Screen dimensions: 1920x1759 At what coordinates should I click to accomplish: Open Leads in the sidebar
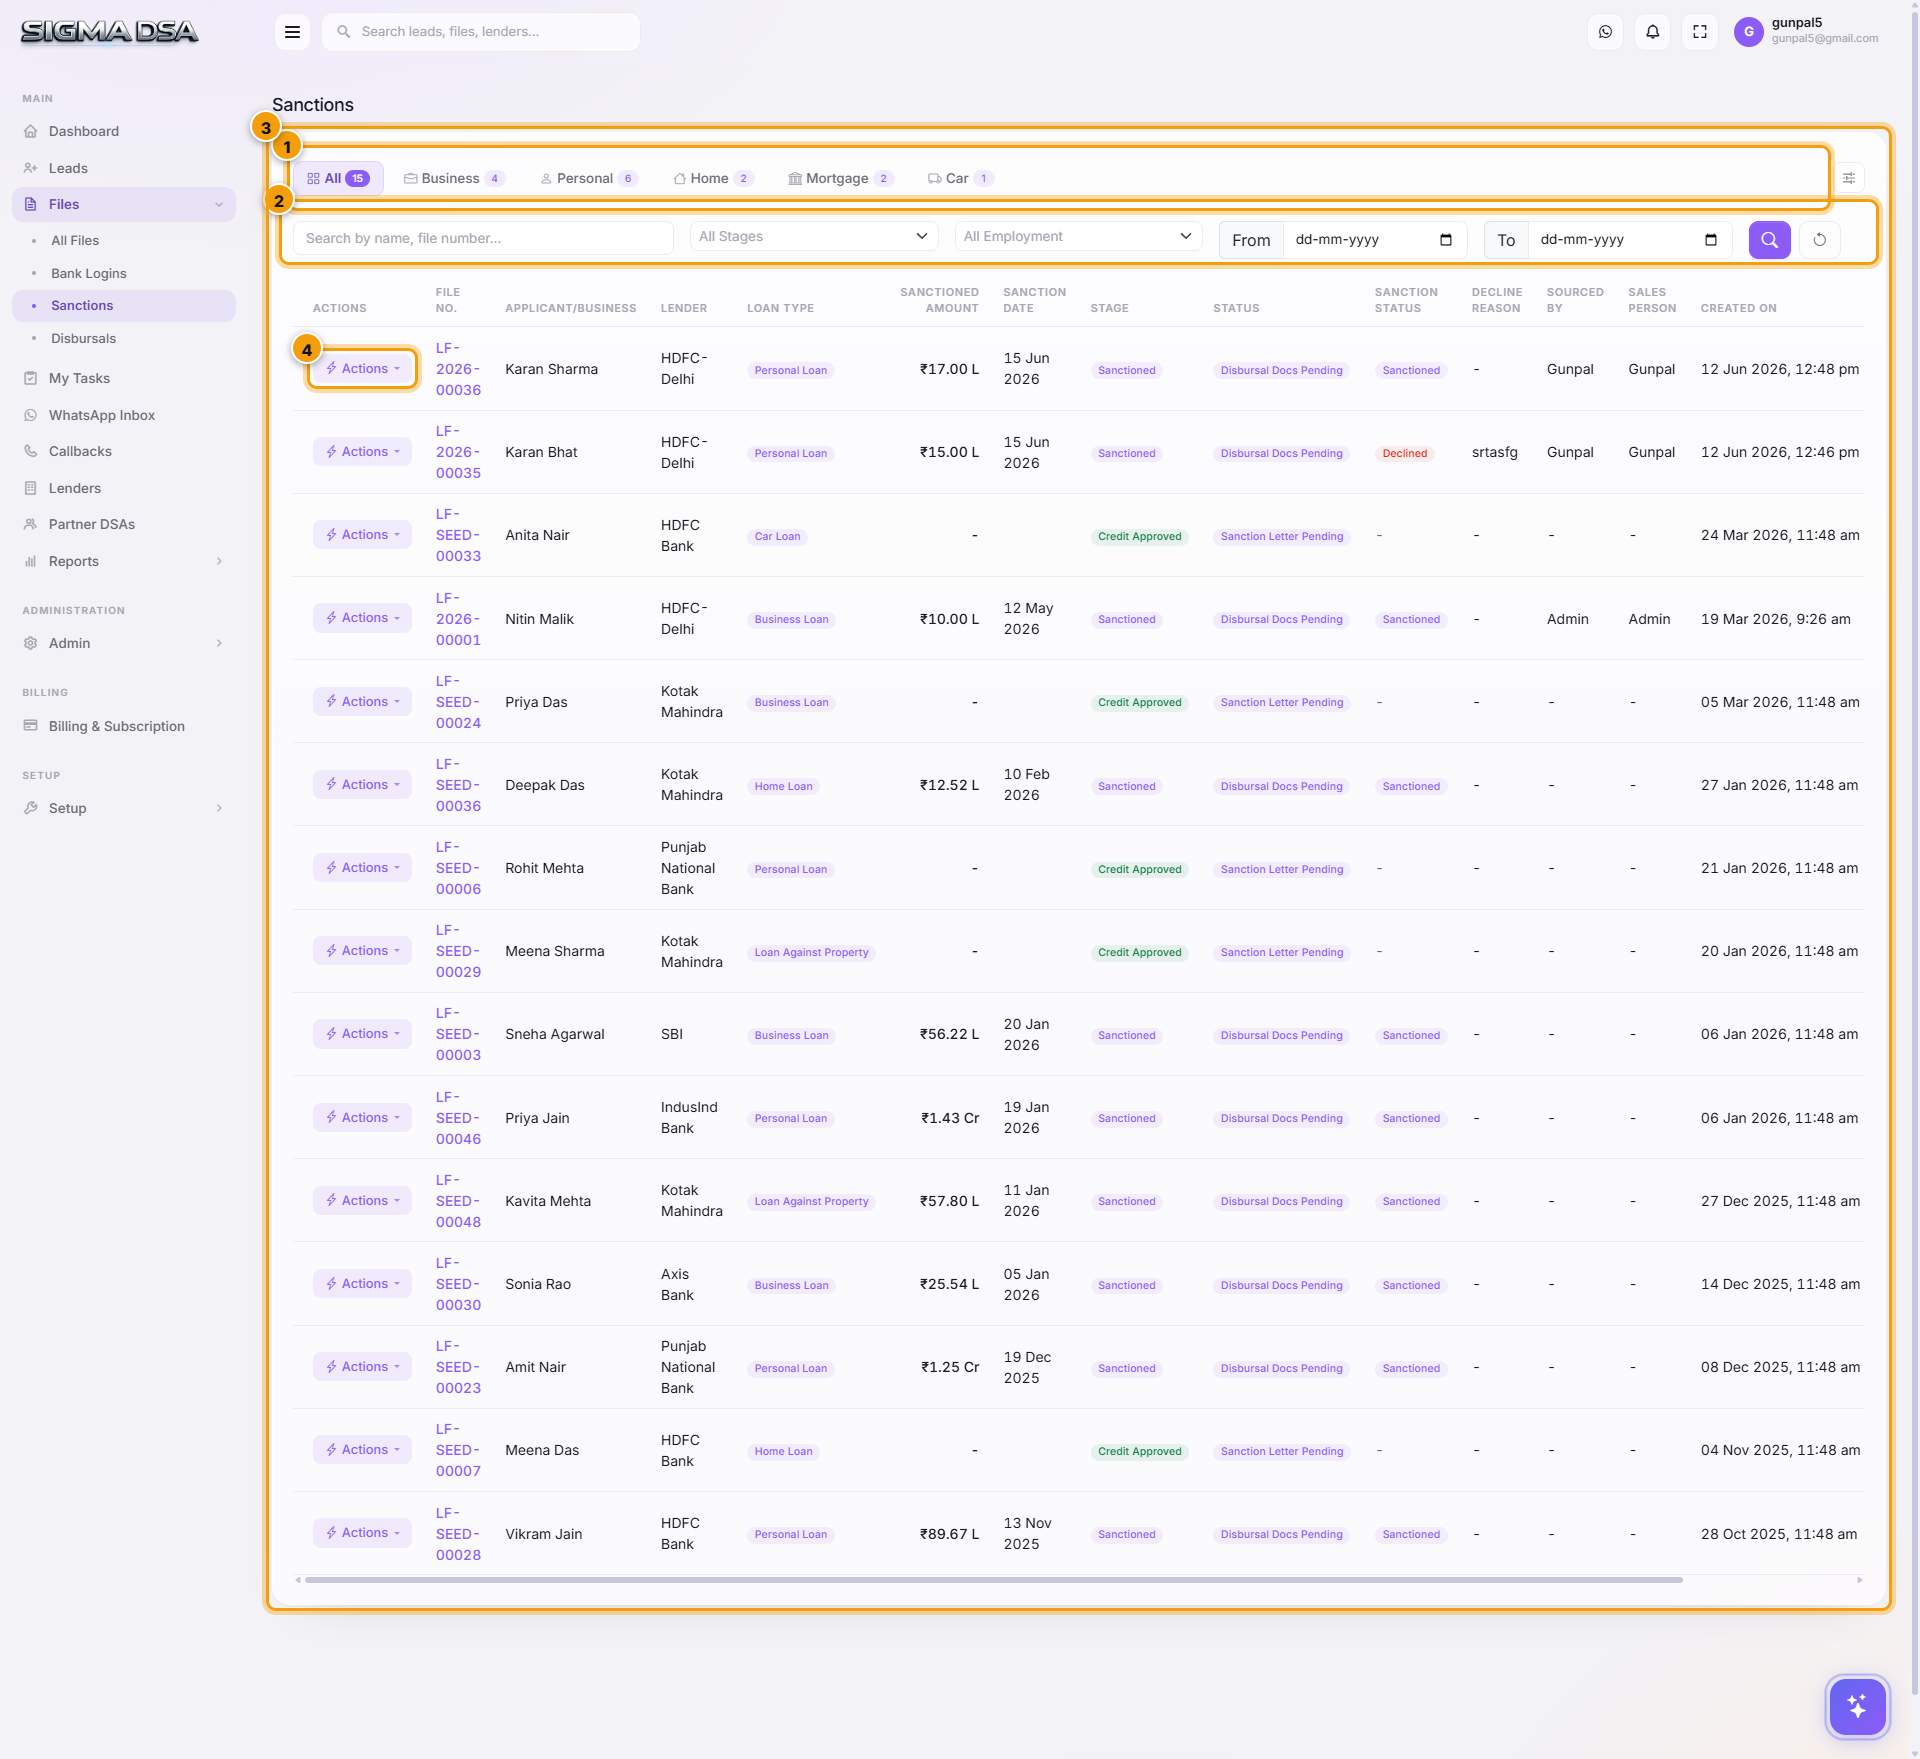124,168
